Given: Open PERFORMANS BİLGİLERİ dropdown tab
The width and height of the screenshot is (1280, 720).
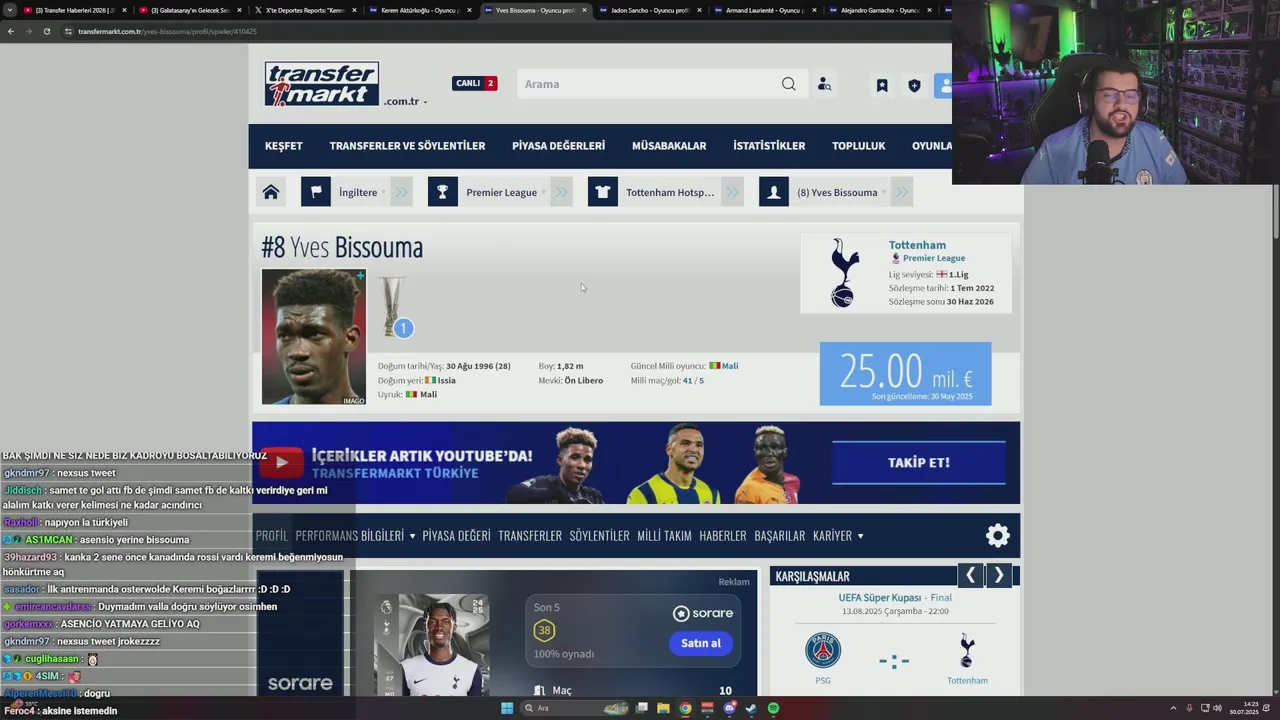Looking at the screenshot, I should [355, 536].
